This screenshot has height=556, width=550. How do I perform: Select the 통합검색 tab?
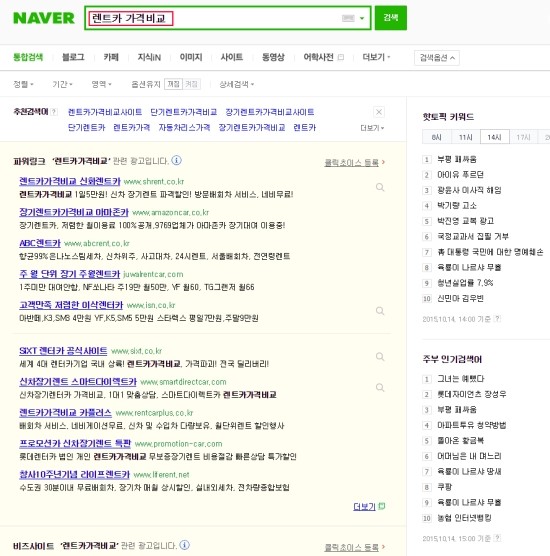[28, 57]
